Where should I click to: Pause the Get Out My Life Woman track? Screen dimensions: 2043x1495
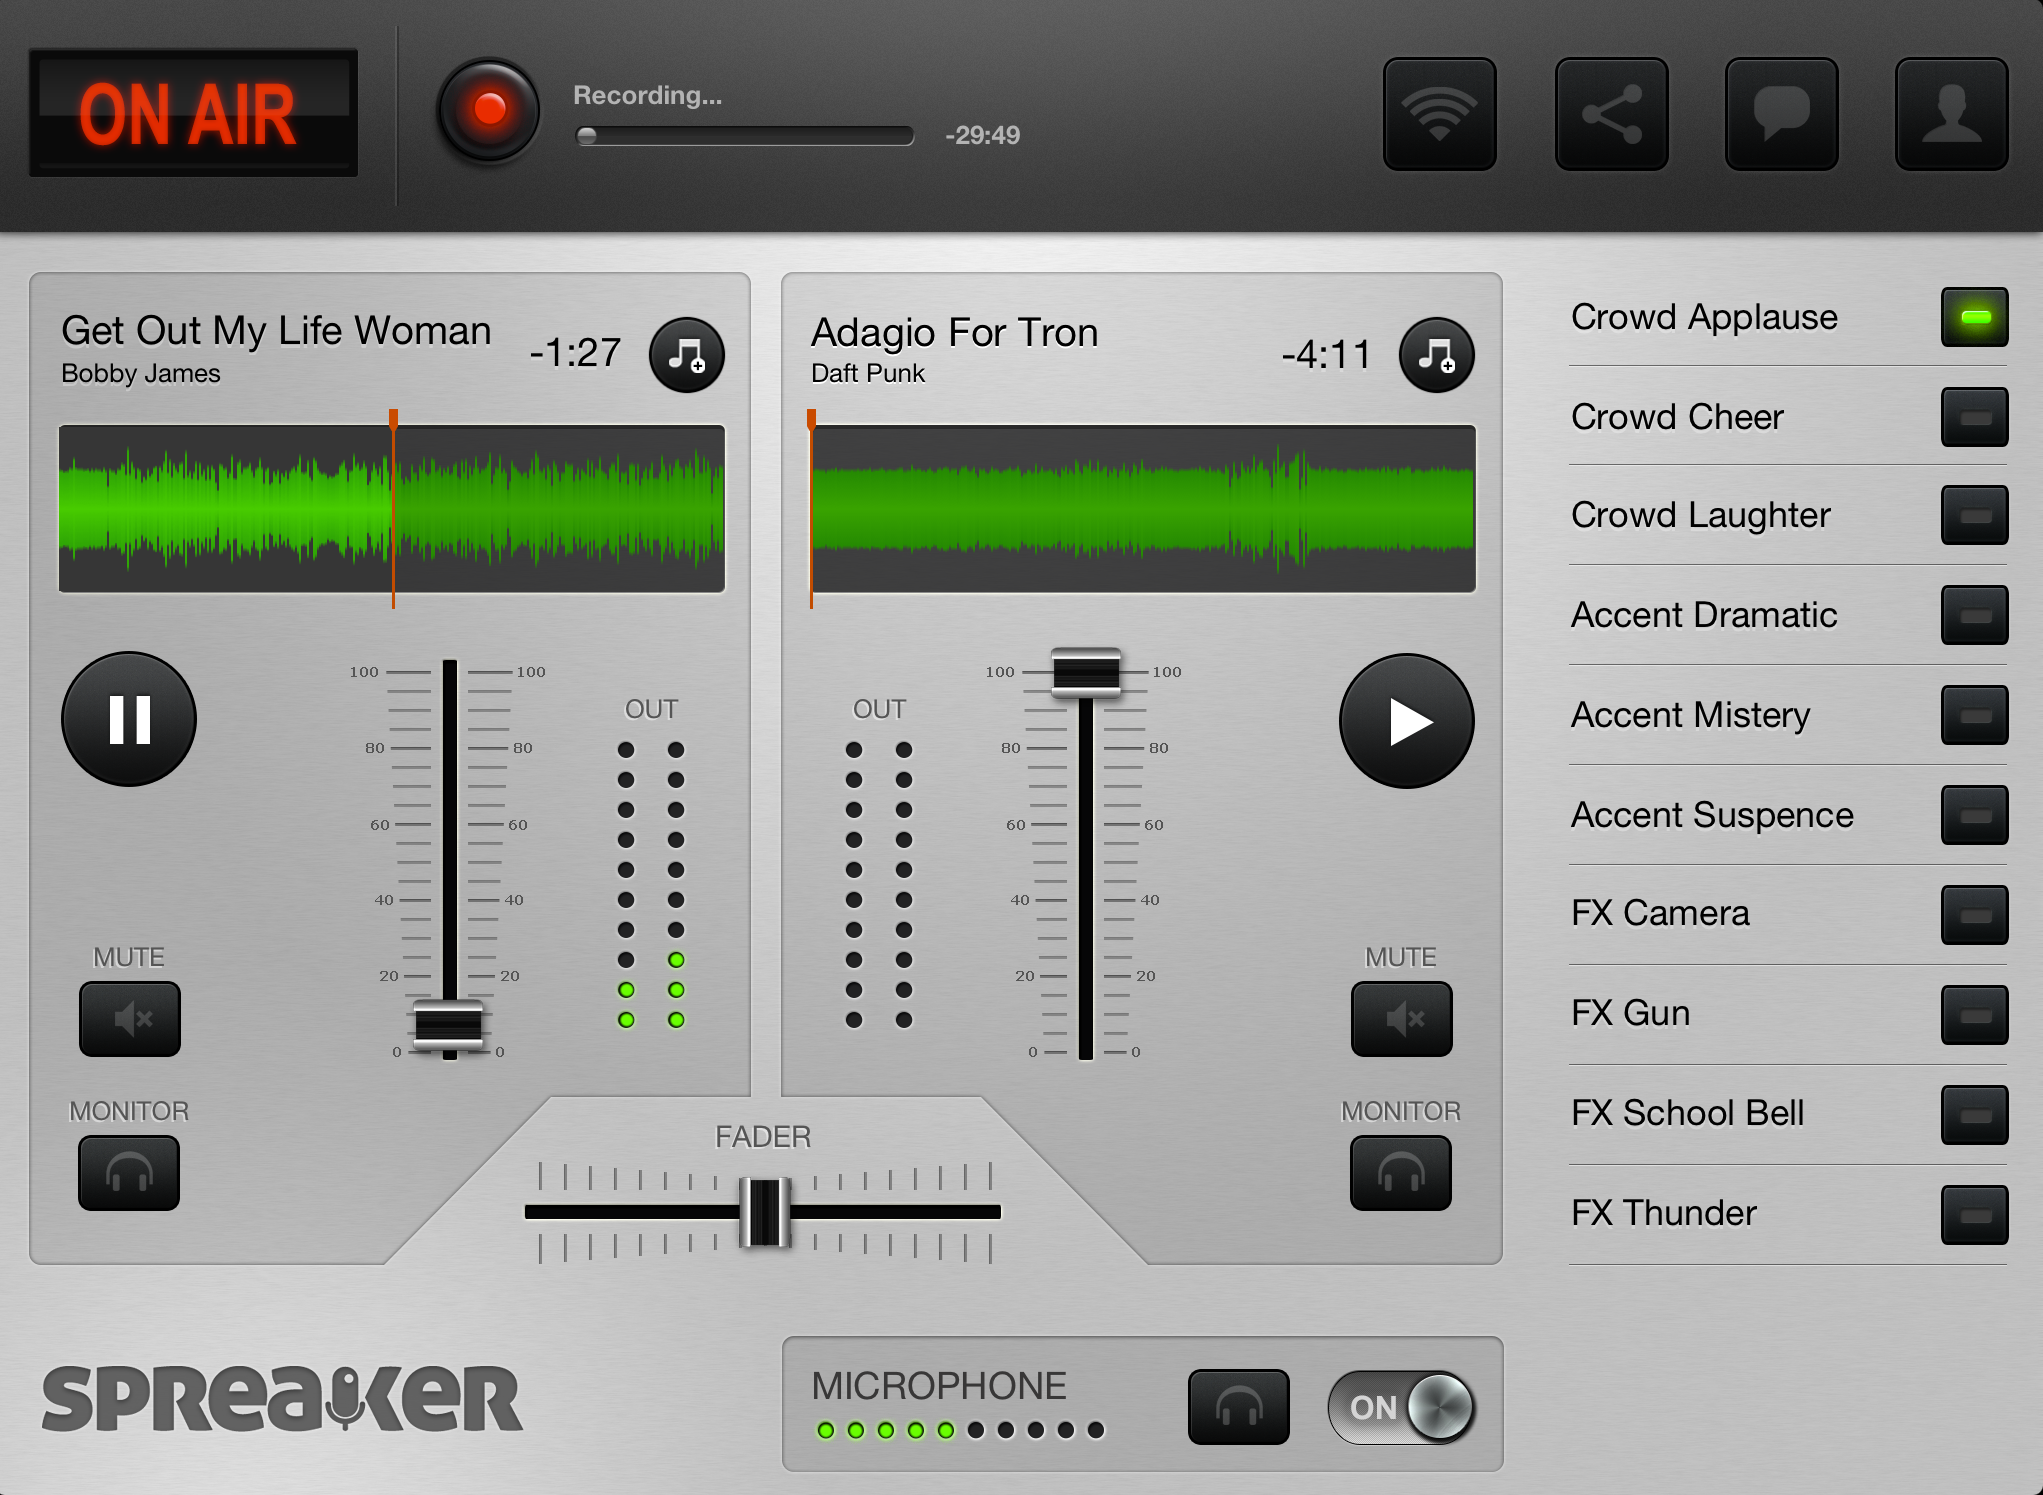pyautogui.click(x=129, y=719)
